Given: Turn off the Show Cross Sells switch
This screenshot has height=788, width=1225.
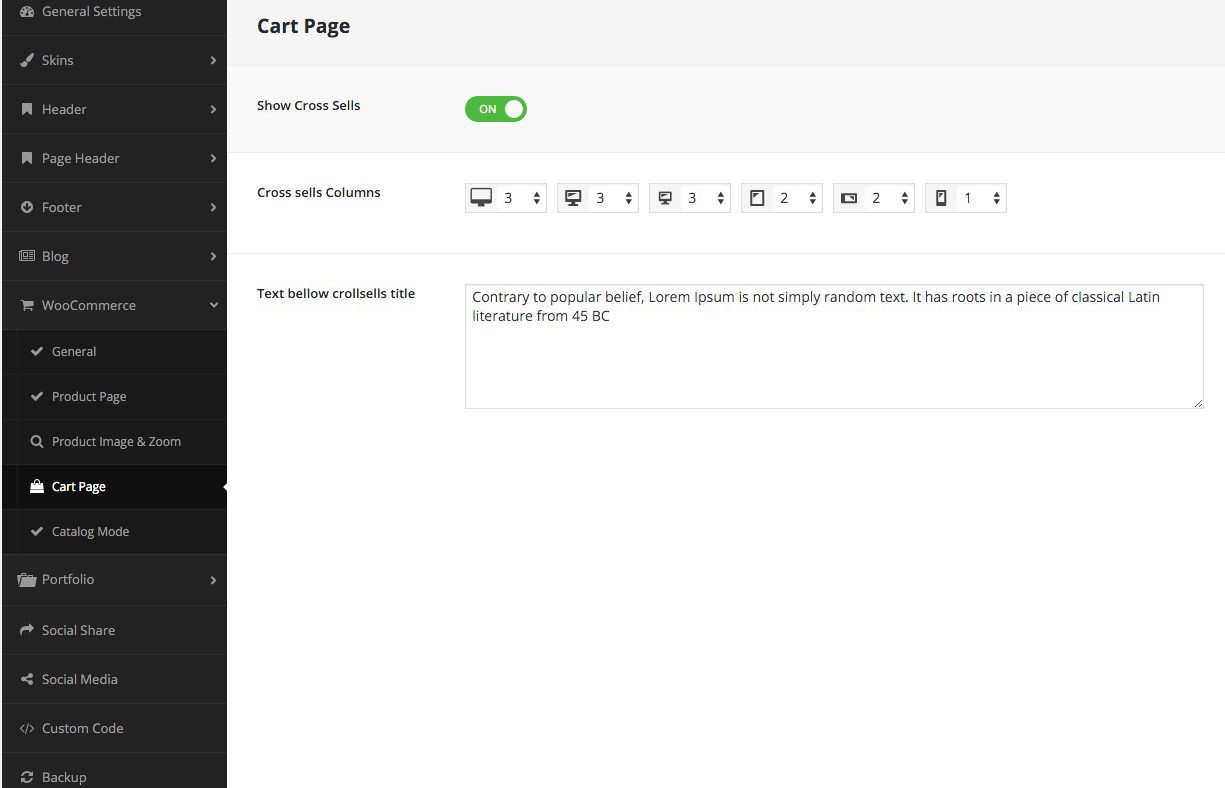Looking at the screenshot, I should (x=496, y=109).
